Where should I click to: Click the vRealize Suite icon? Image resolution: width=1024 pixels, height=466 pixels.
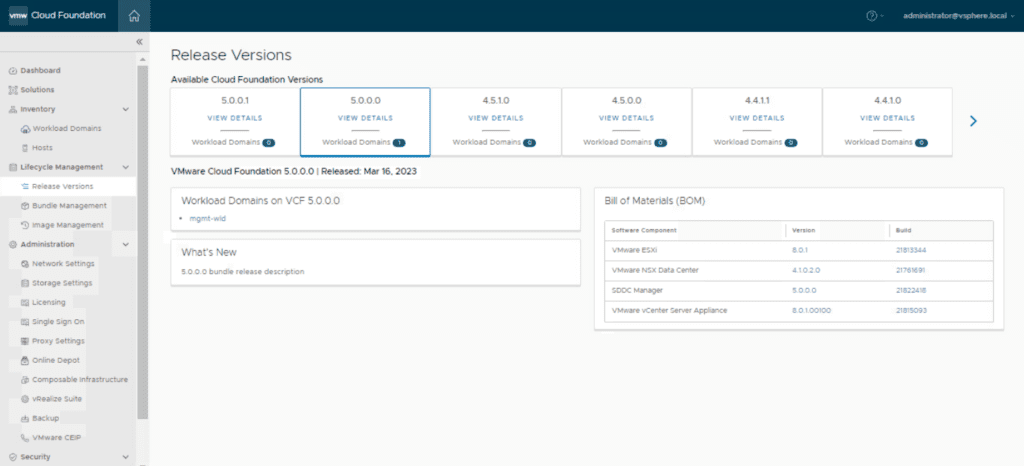(x=25, y=399)
